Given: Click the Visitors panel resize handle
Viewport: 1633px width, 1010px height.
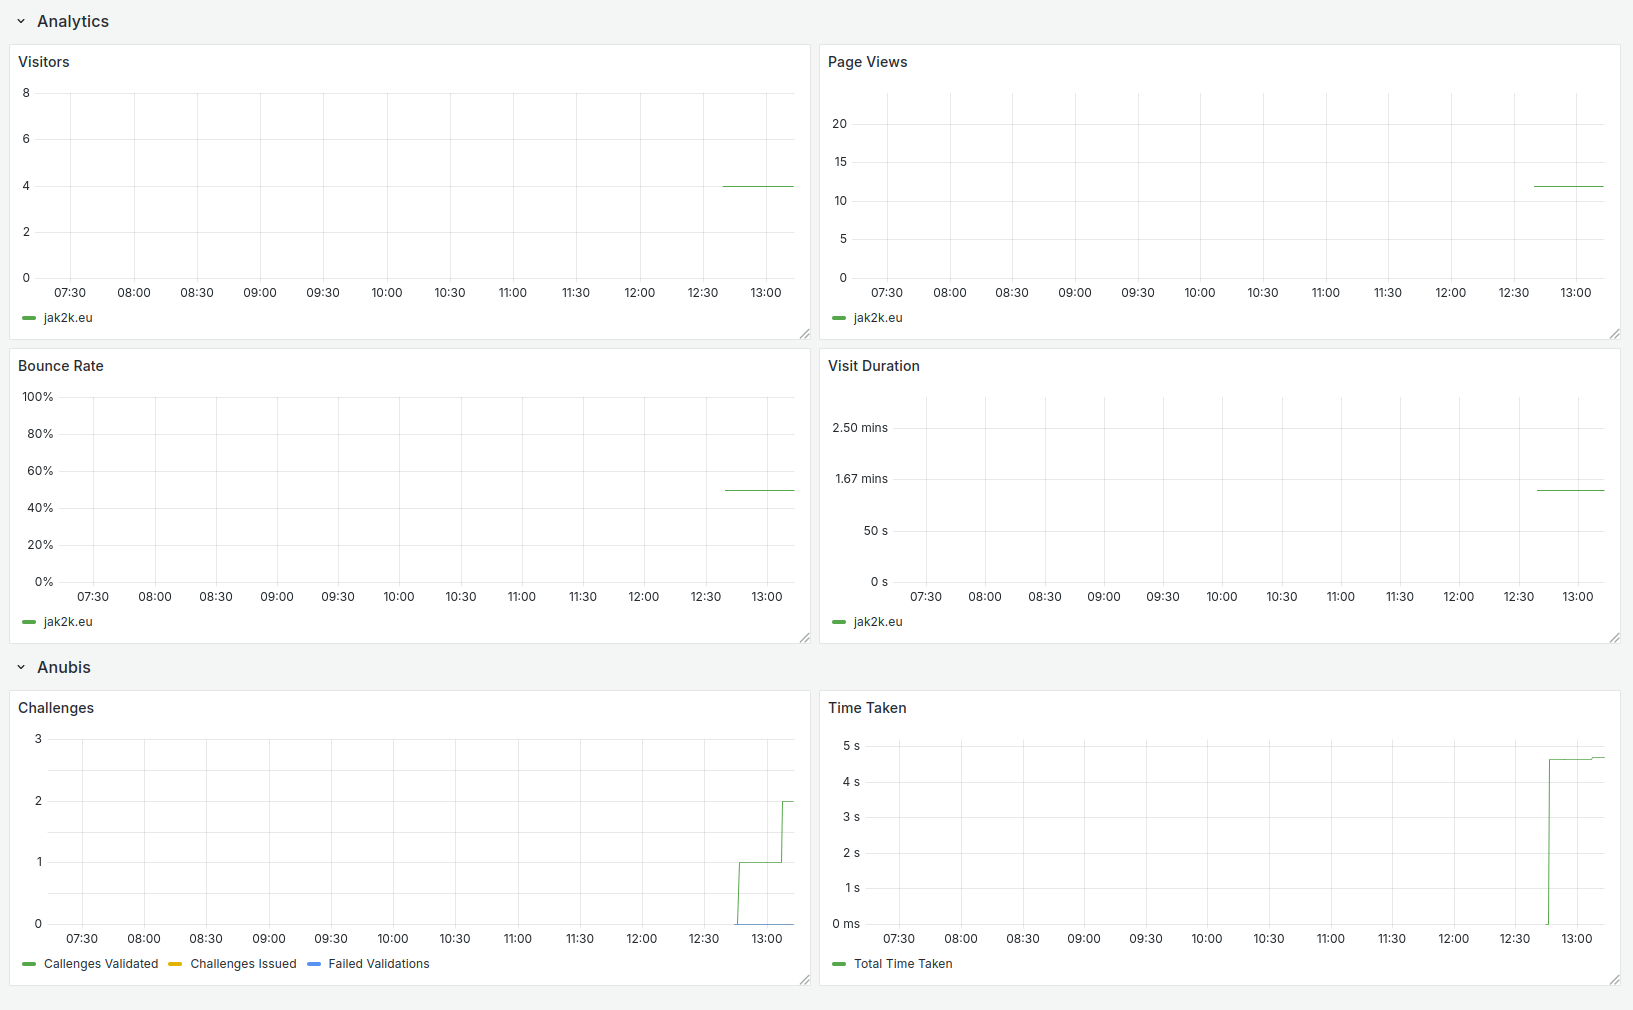Looking at the screenshot, I should pos(804,334).
